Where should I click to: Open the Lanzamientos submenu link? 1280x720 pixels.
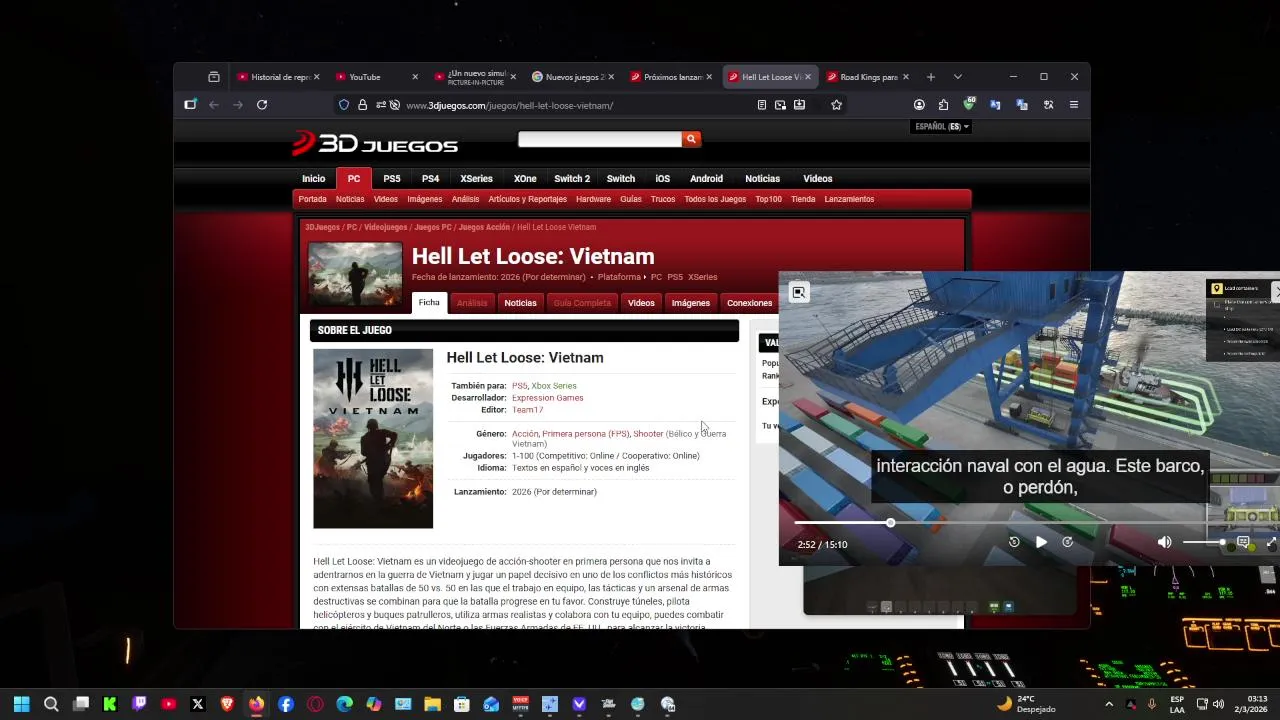[x=849, y=199]
